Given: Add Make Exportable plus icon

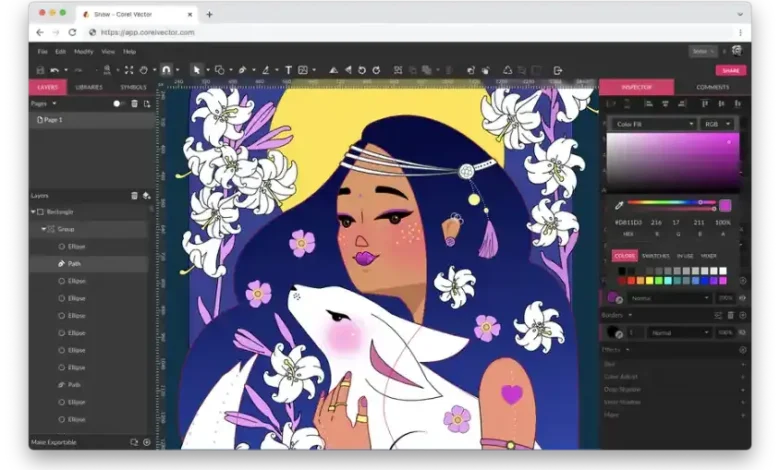Looking at the screenshot, I should coord(147,442).
